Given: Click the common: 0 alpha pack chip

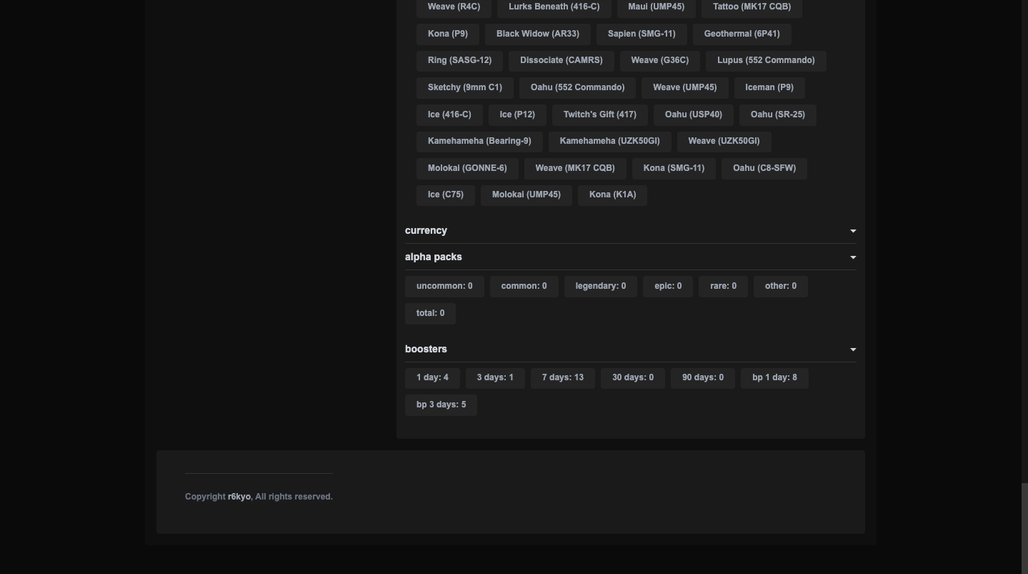Looking at the screenshot, I should pyautogui.click(x=524, y=286).
